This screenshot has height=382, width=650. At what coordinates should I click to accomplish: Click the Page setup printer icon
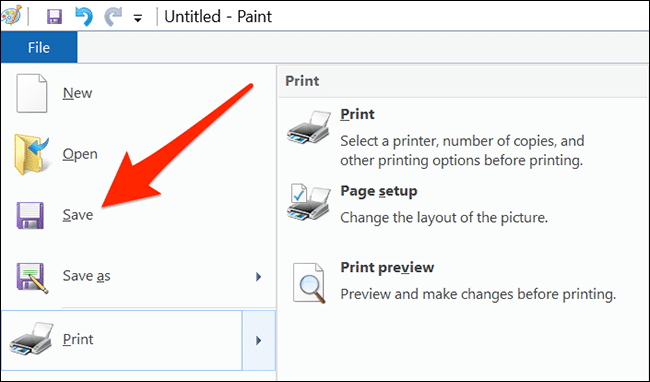coord(309,202)
